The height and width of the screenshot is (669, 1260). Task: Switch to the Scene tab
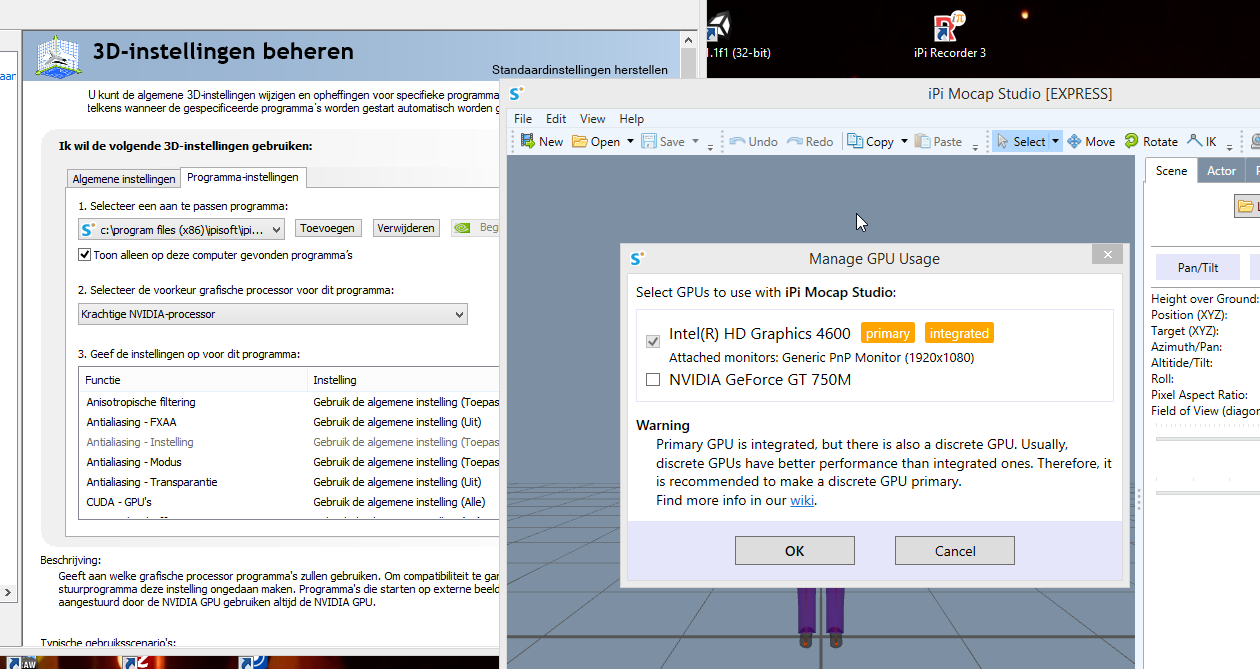coord(1171,170)
